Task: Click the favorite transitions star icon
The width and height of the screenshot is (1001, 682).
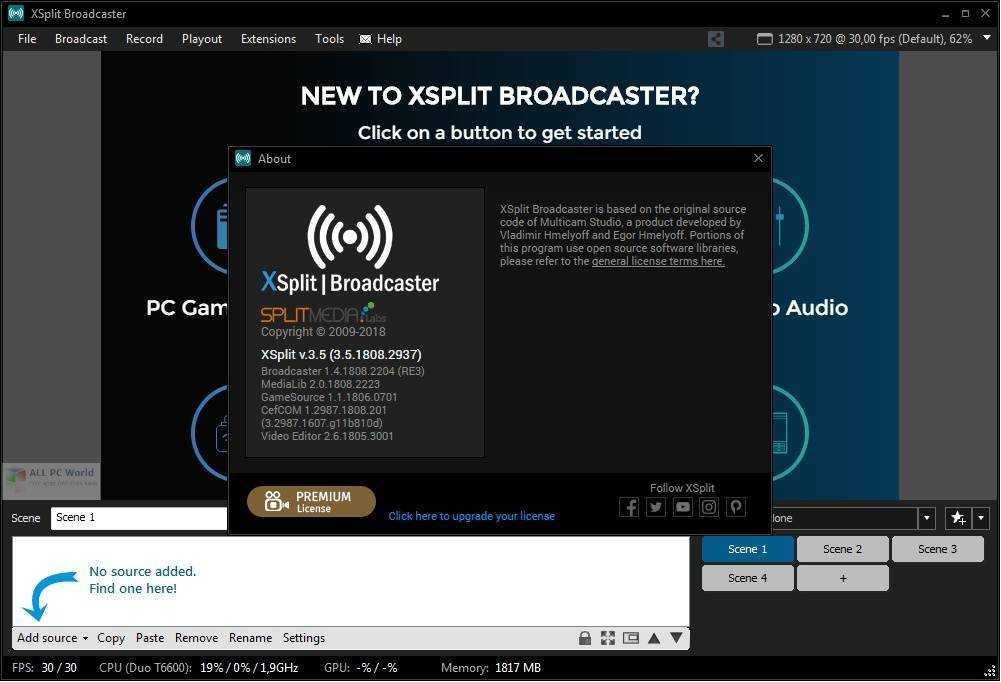Action: click(x=958, y=518)
